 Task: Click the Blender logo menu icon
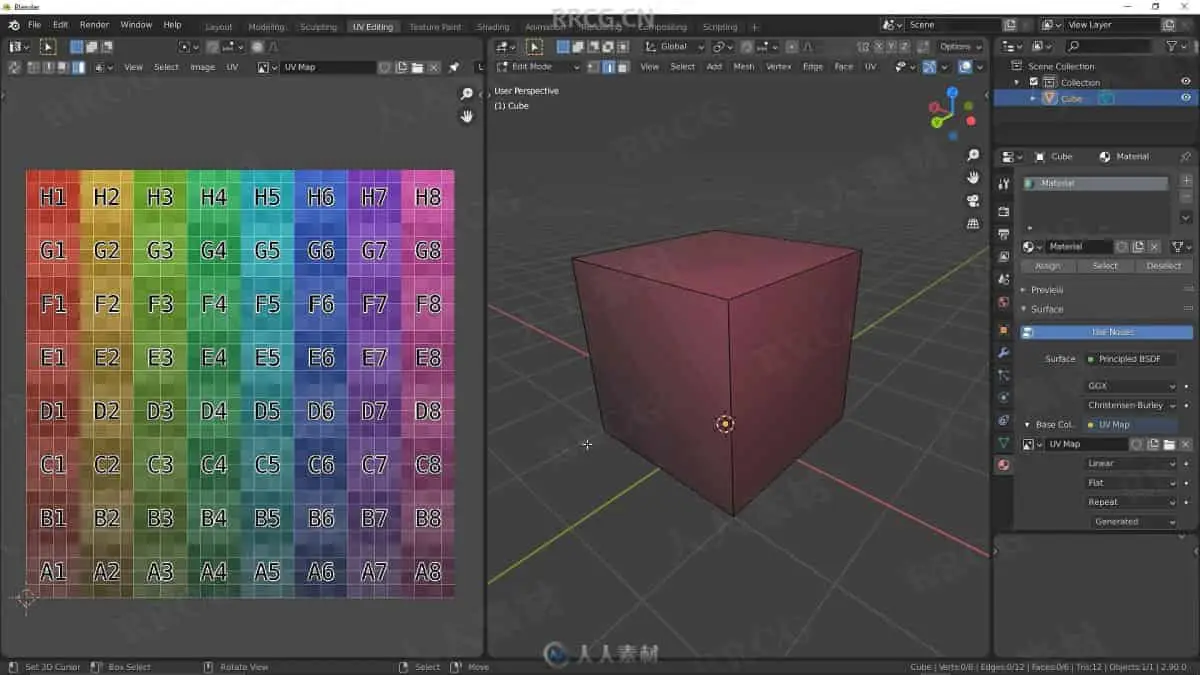pos(14,24)
